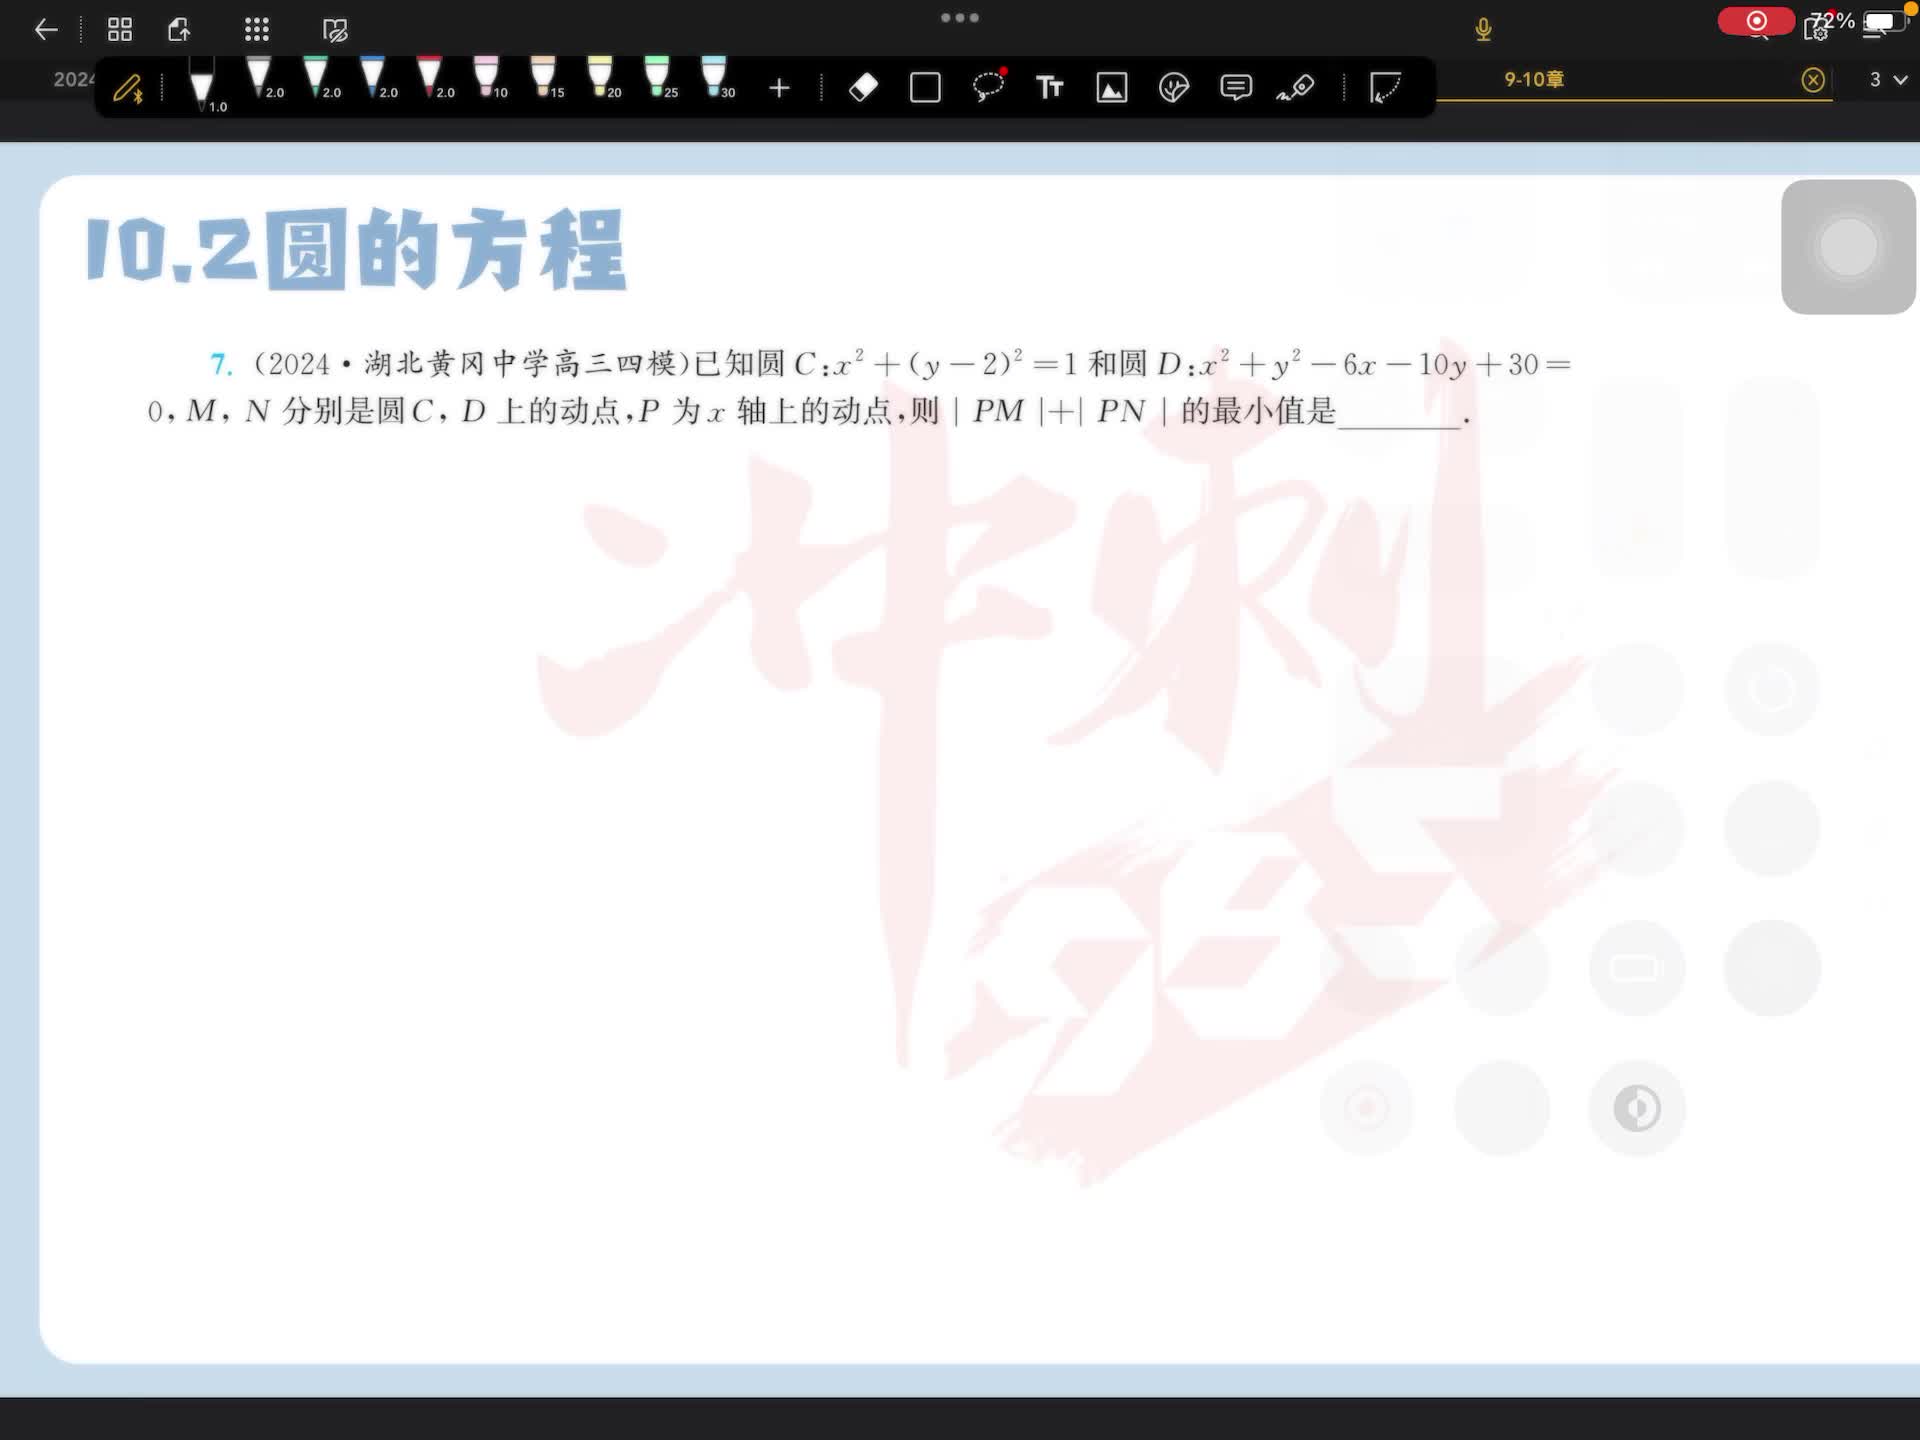
Task: Switch to the 2024 tab
Action: point(72,80)
